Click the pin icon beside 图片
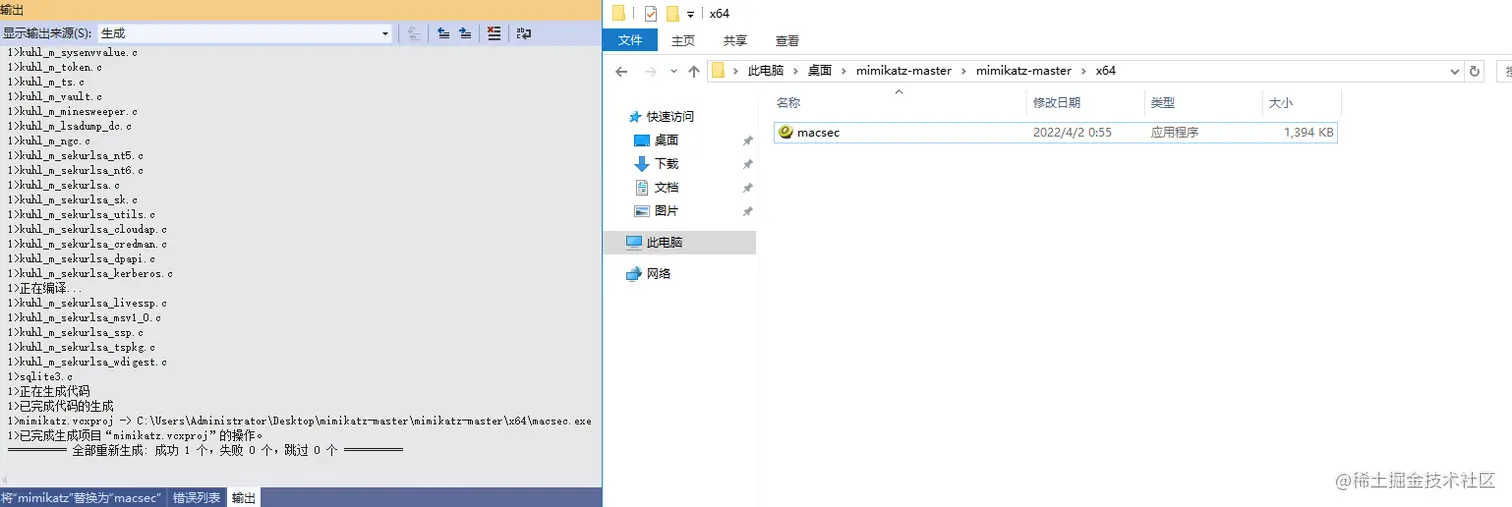 (x=747, y=211)
